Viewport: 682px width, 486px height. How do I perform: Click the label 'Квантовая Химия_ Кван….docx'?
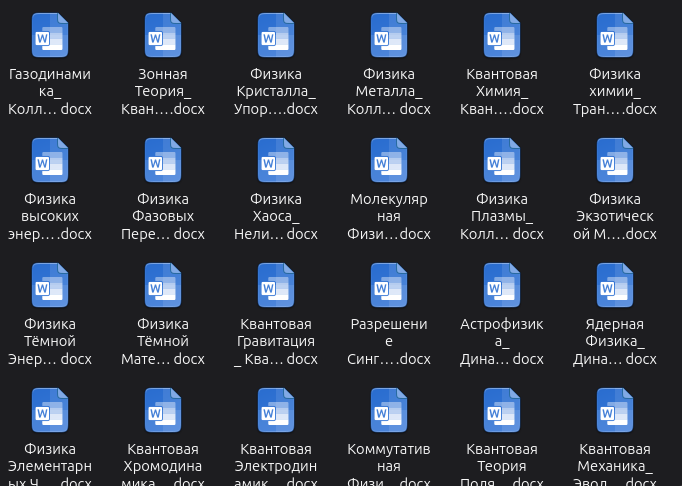(502, 91)
